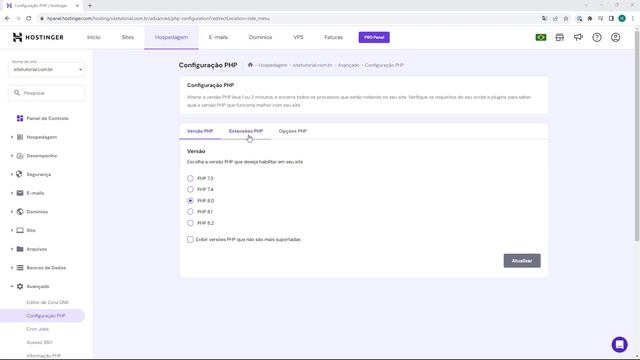Open the help question mark icon
This screenshot has height=360, width=640.
[x=597, y=38]
